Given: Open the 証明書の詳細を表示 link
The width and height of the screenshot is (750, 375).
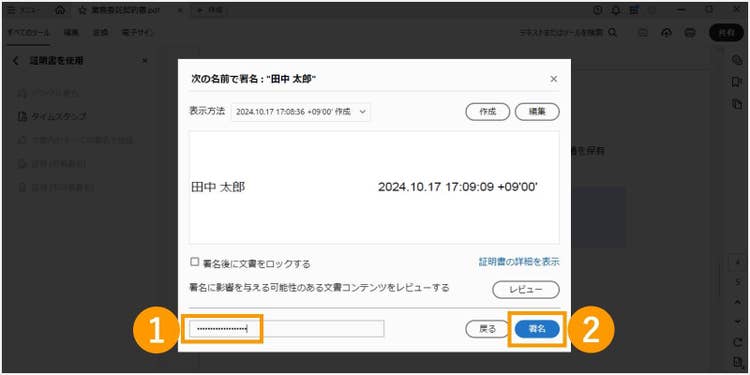Looking at the screenshot, I should (519, 262).
